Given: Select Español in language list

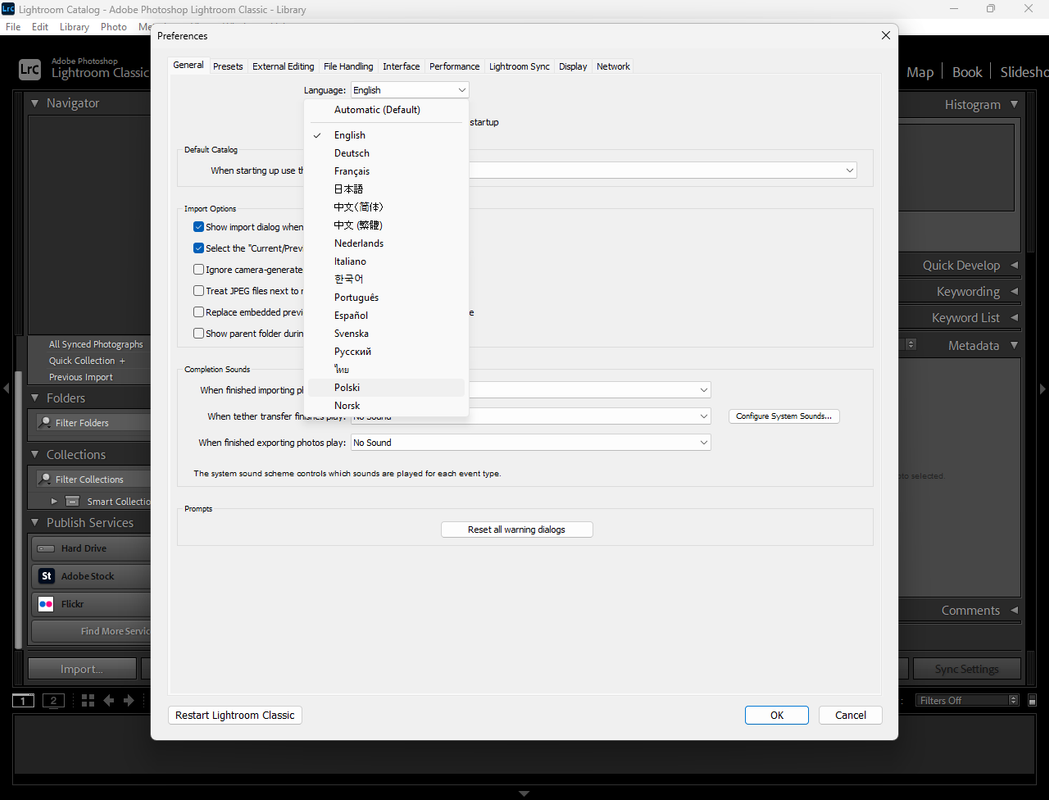Looking at the screenshot, I should click(x=386, y=315).
